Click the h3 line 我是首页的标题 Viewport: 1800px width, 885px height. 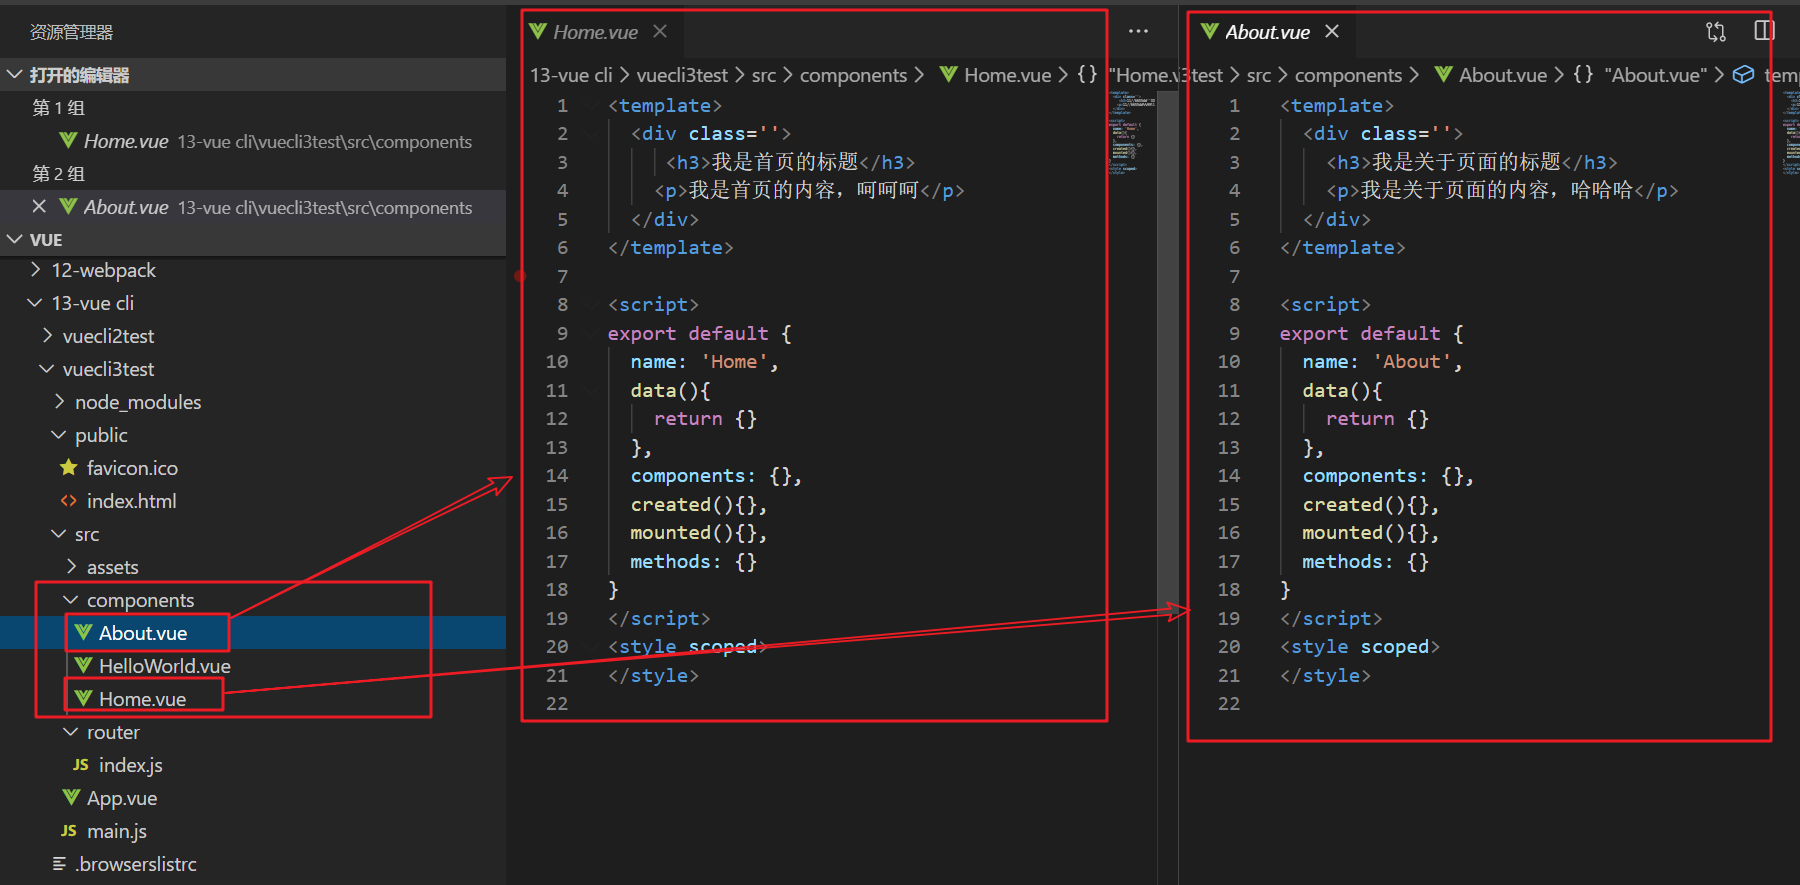coord(790,162)
